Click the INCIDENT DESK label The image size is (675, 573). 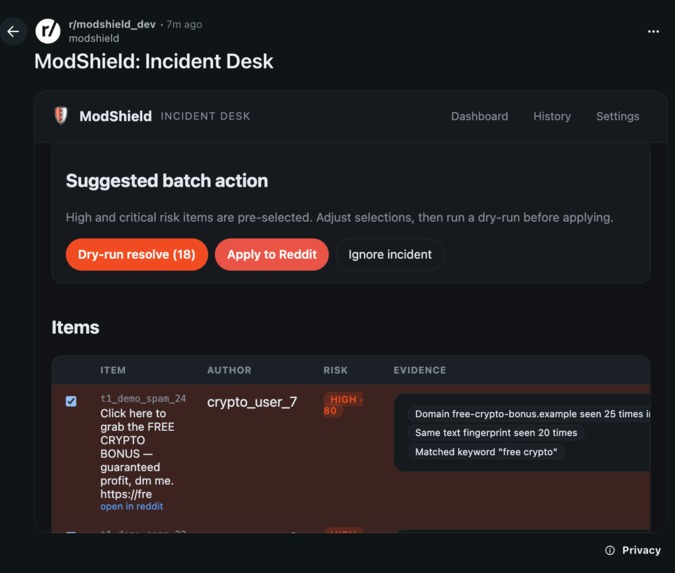click(205, 116)
